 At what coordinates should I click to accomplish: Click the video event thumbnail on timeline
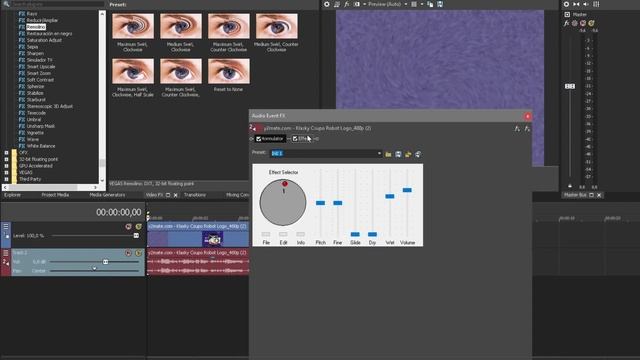click(x=212, y=239)
